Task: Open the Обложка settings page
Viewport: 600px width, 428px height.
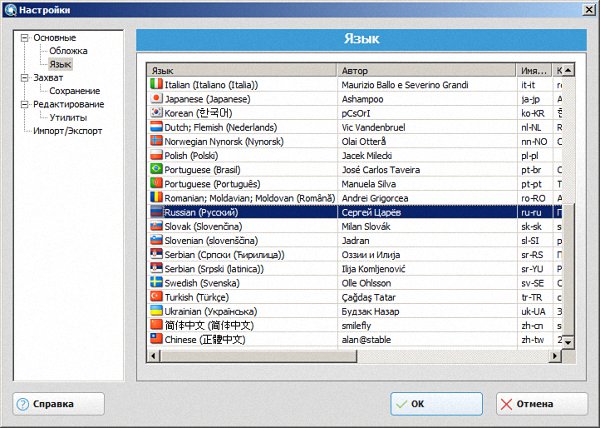Action: click(68, 51)
